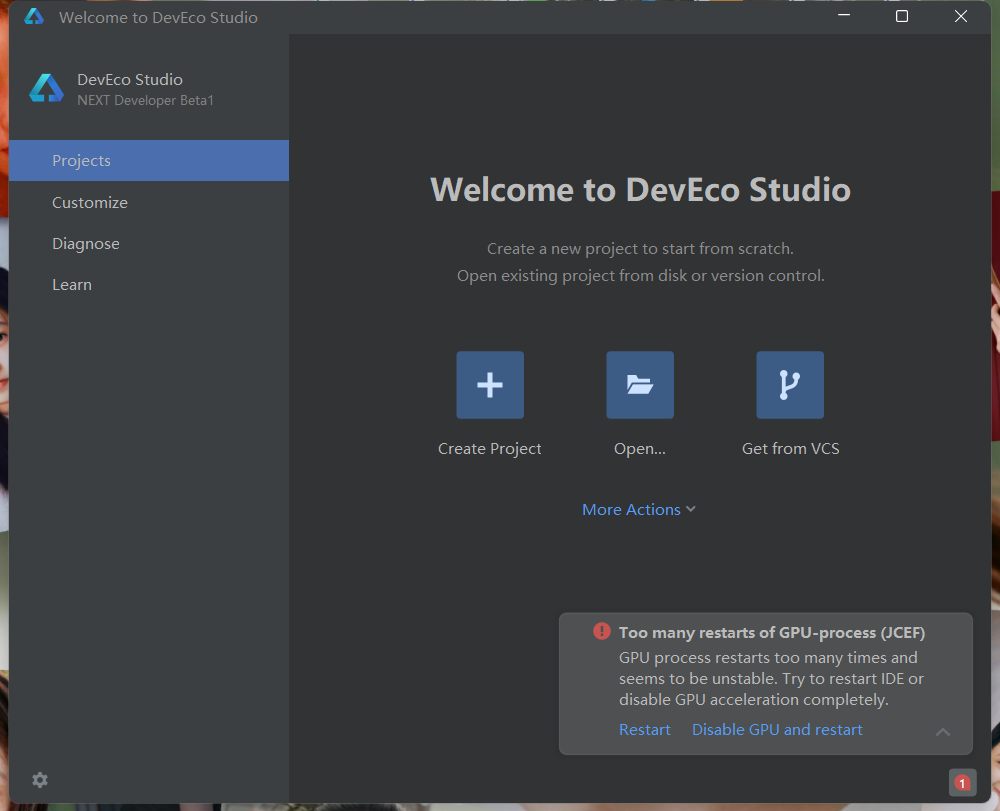Click the DevEco Studio logo in sidebar
Screen dimensions: 1000x811
[x=47, y=89]
